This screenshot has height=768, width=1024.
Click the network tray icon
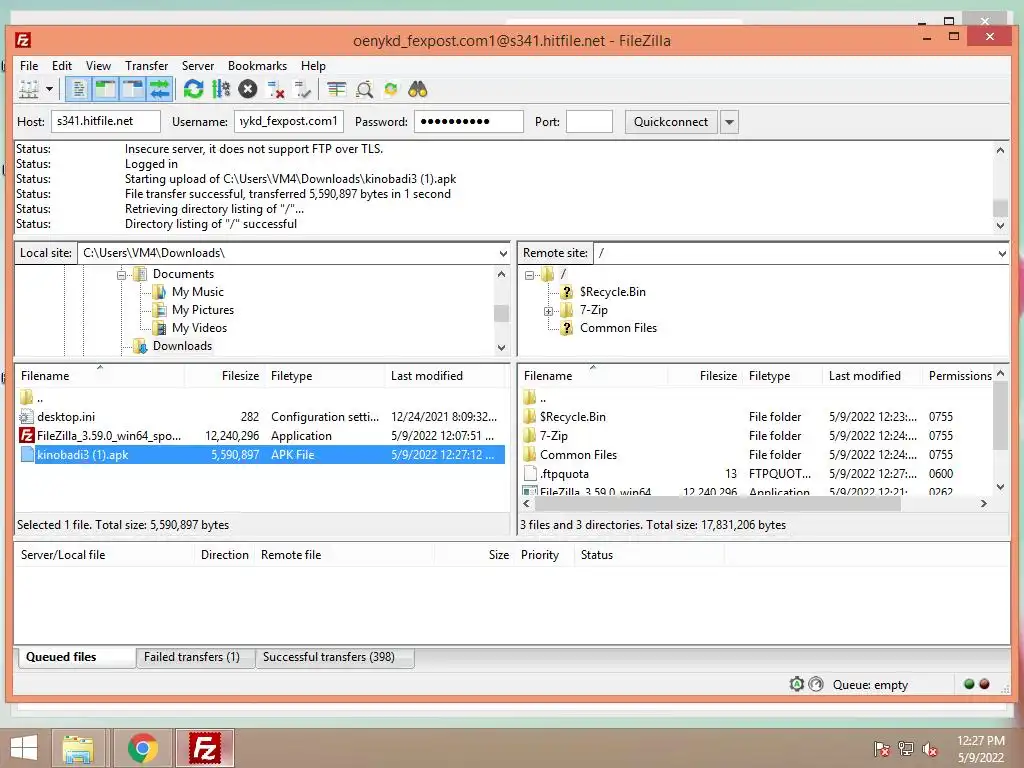pos(906,749)
